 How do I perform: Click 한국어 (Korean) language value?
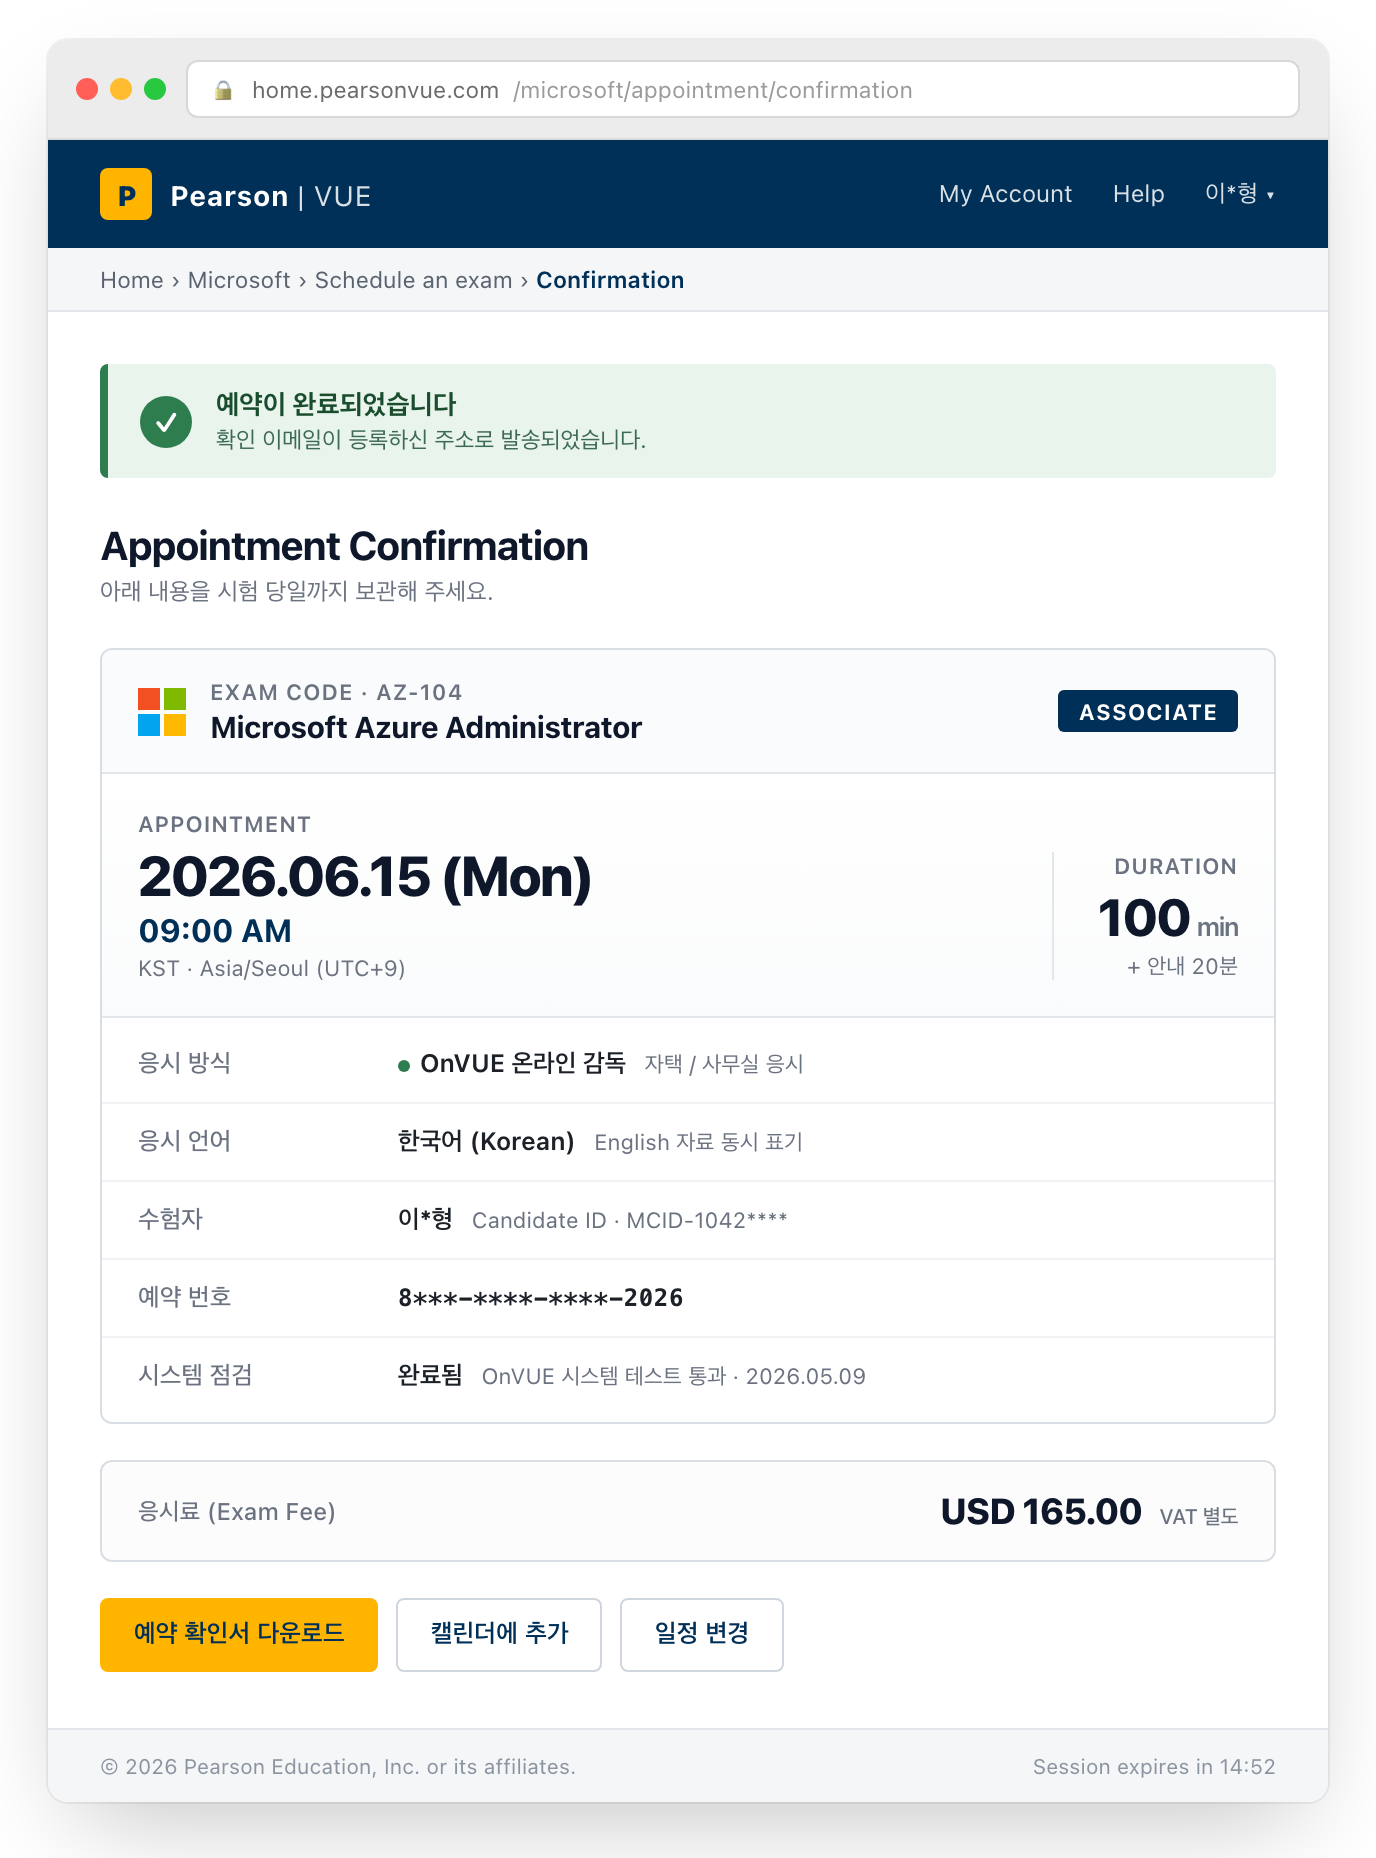tap(486, 1141)
